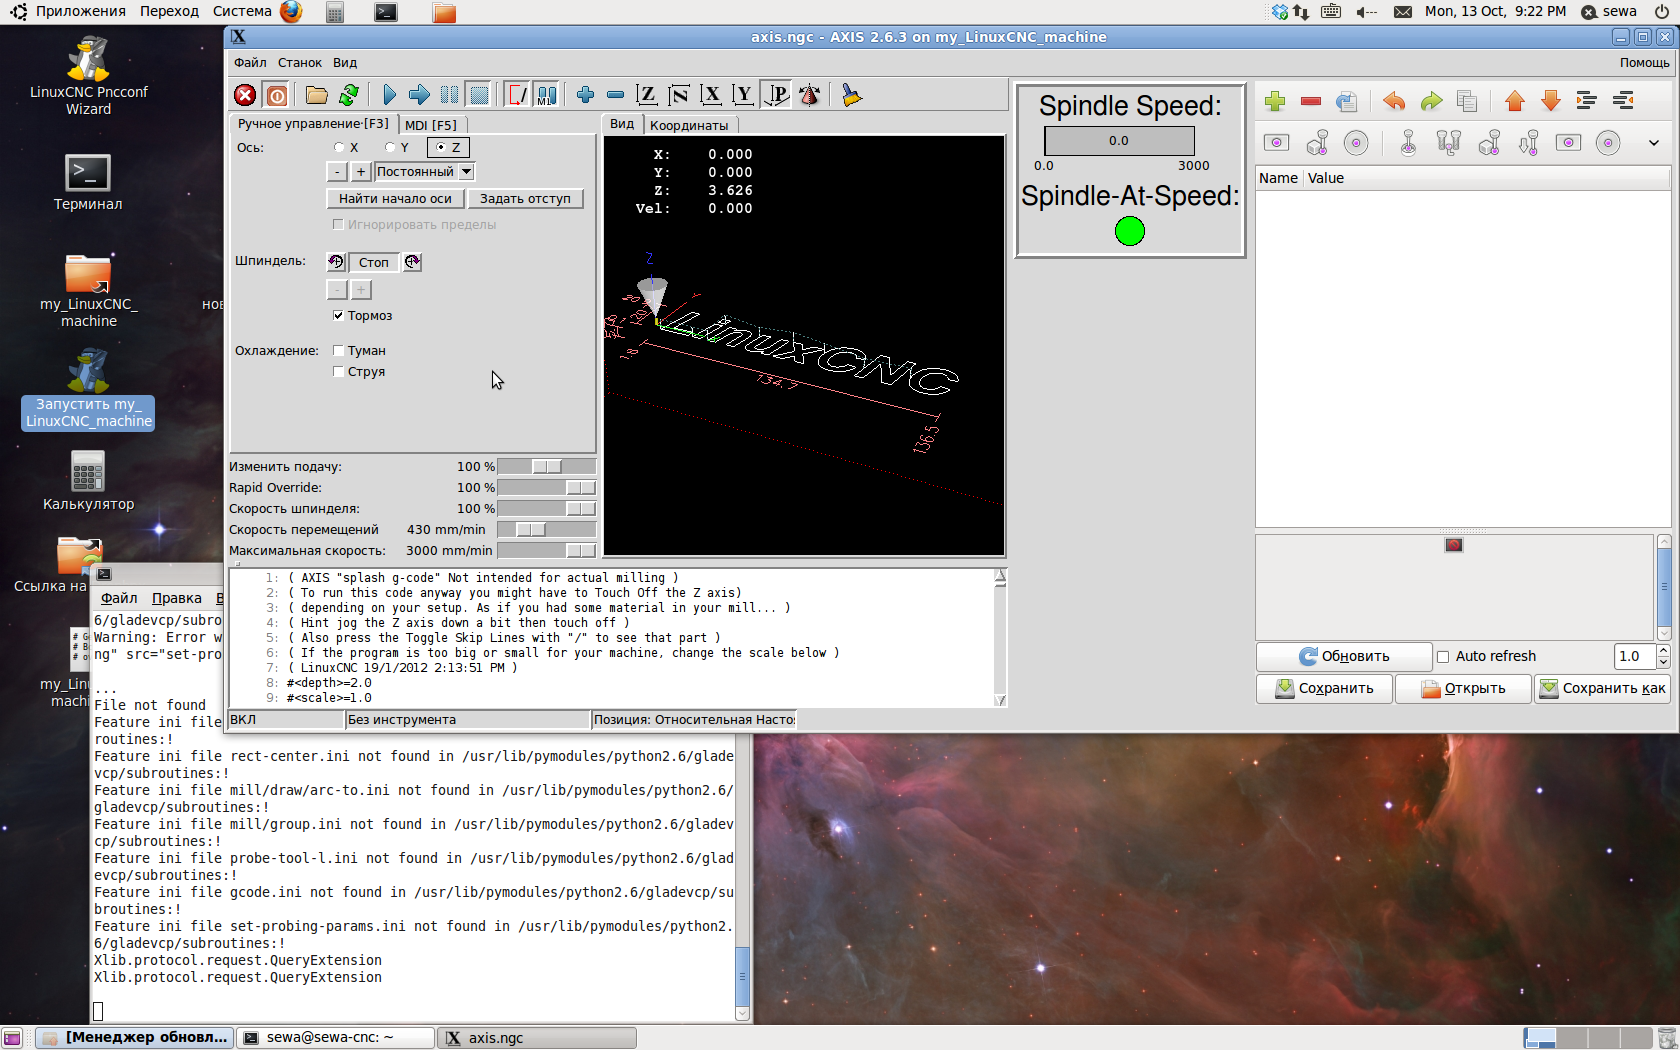Click the copy documents icon in the right panel
Viewport: 1680px width, 1050px height.
point(1467,101)
